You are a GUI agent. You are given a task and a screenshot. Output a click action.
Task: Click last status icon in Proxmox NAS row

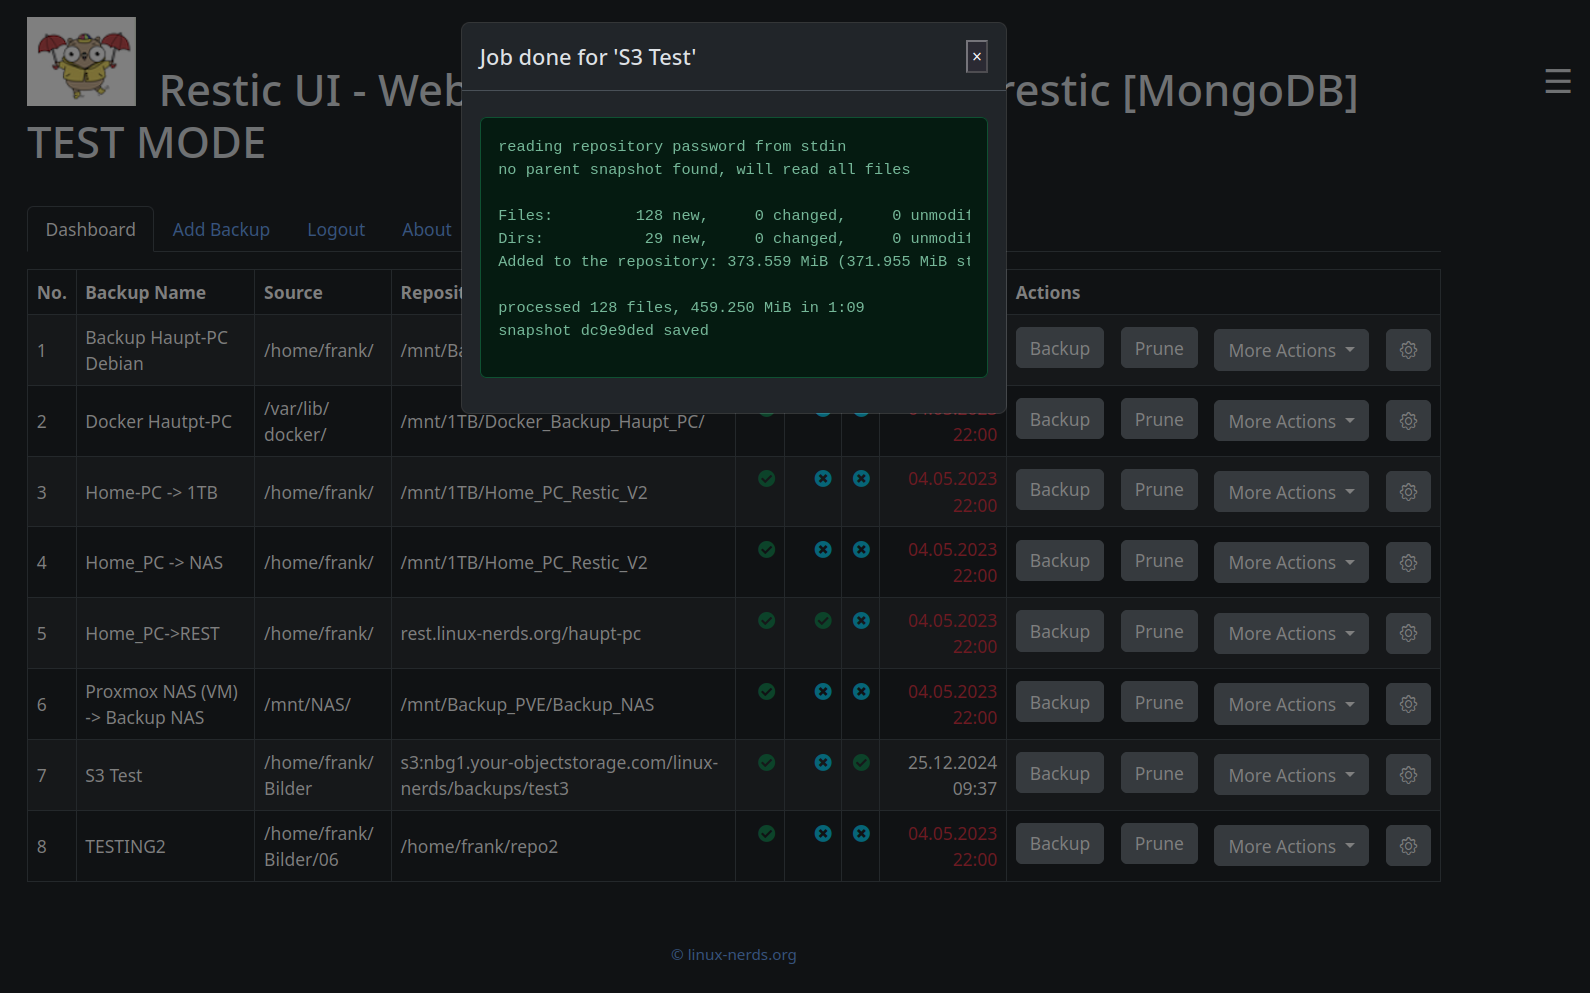pyautogui.click(x=861, y=692)
